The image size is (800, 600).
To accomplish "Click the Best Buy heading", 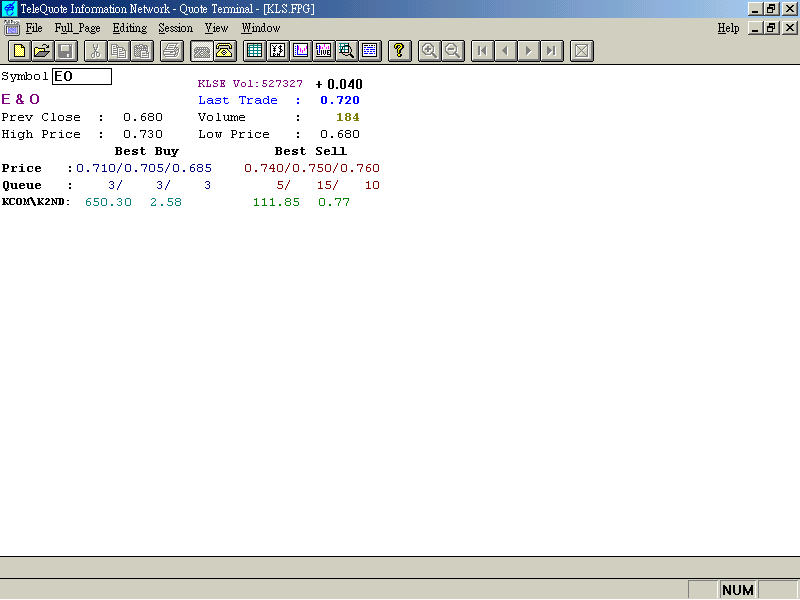I will click(146, 152).
